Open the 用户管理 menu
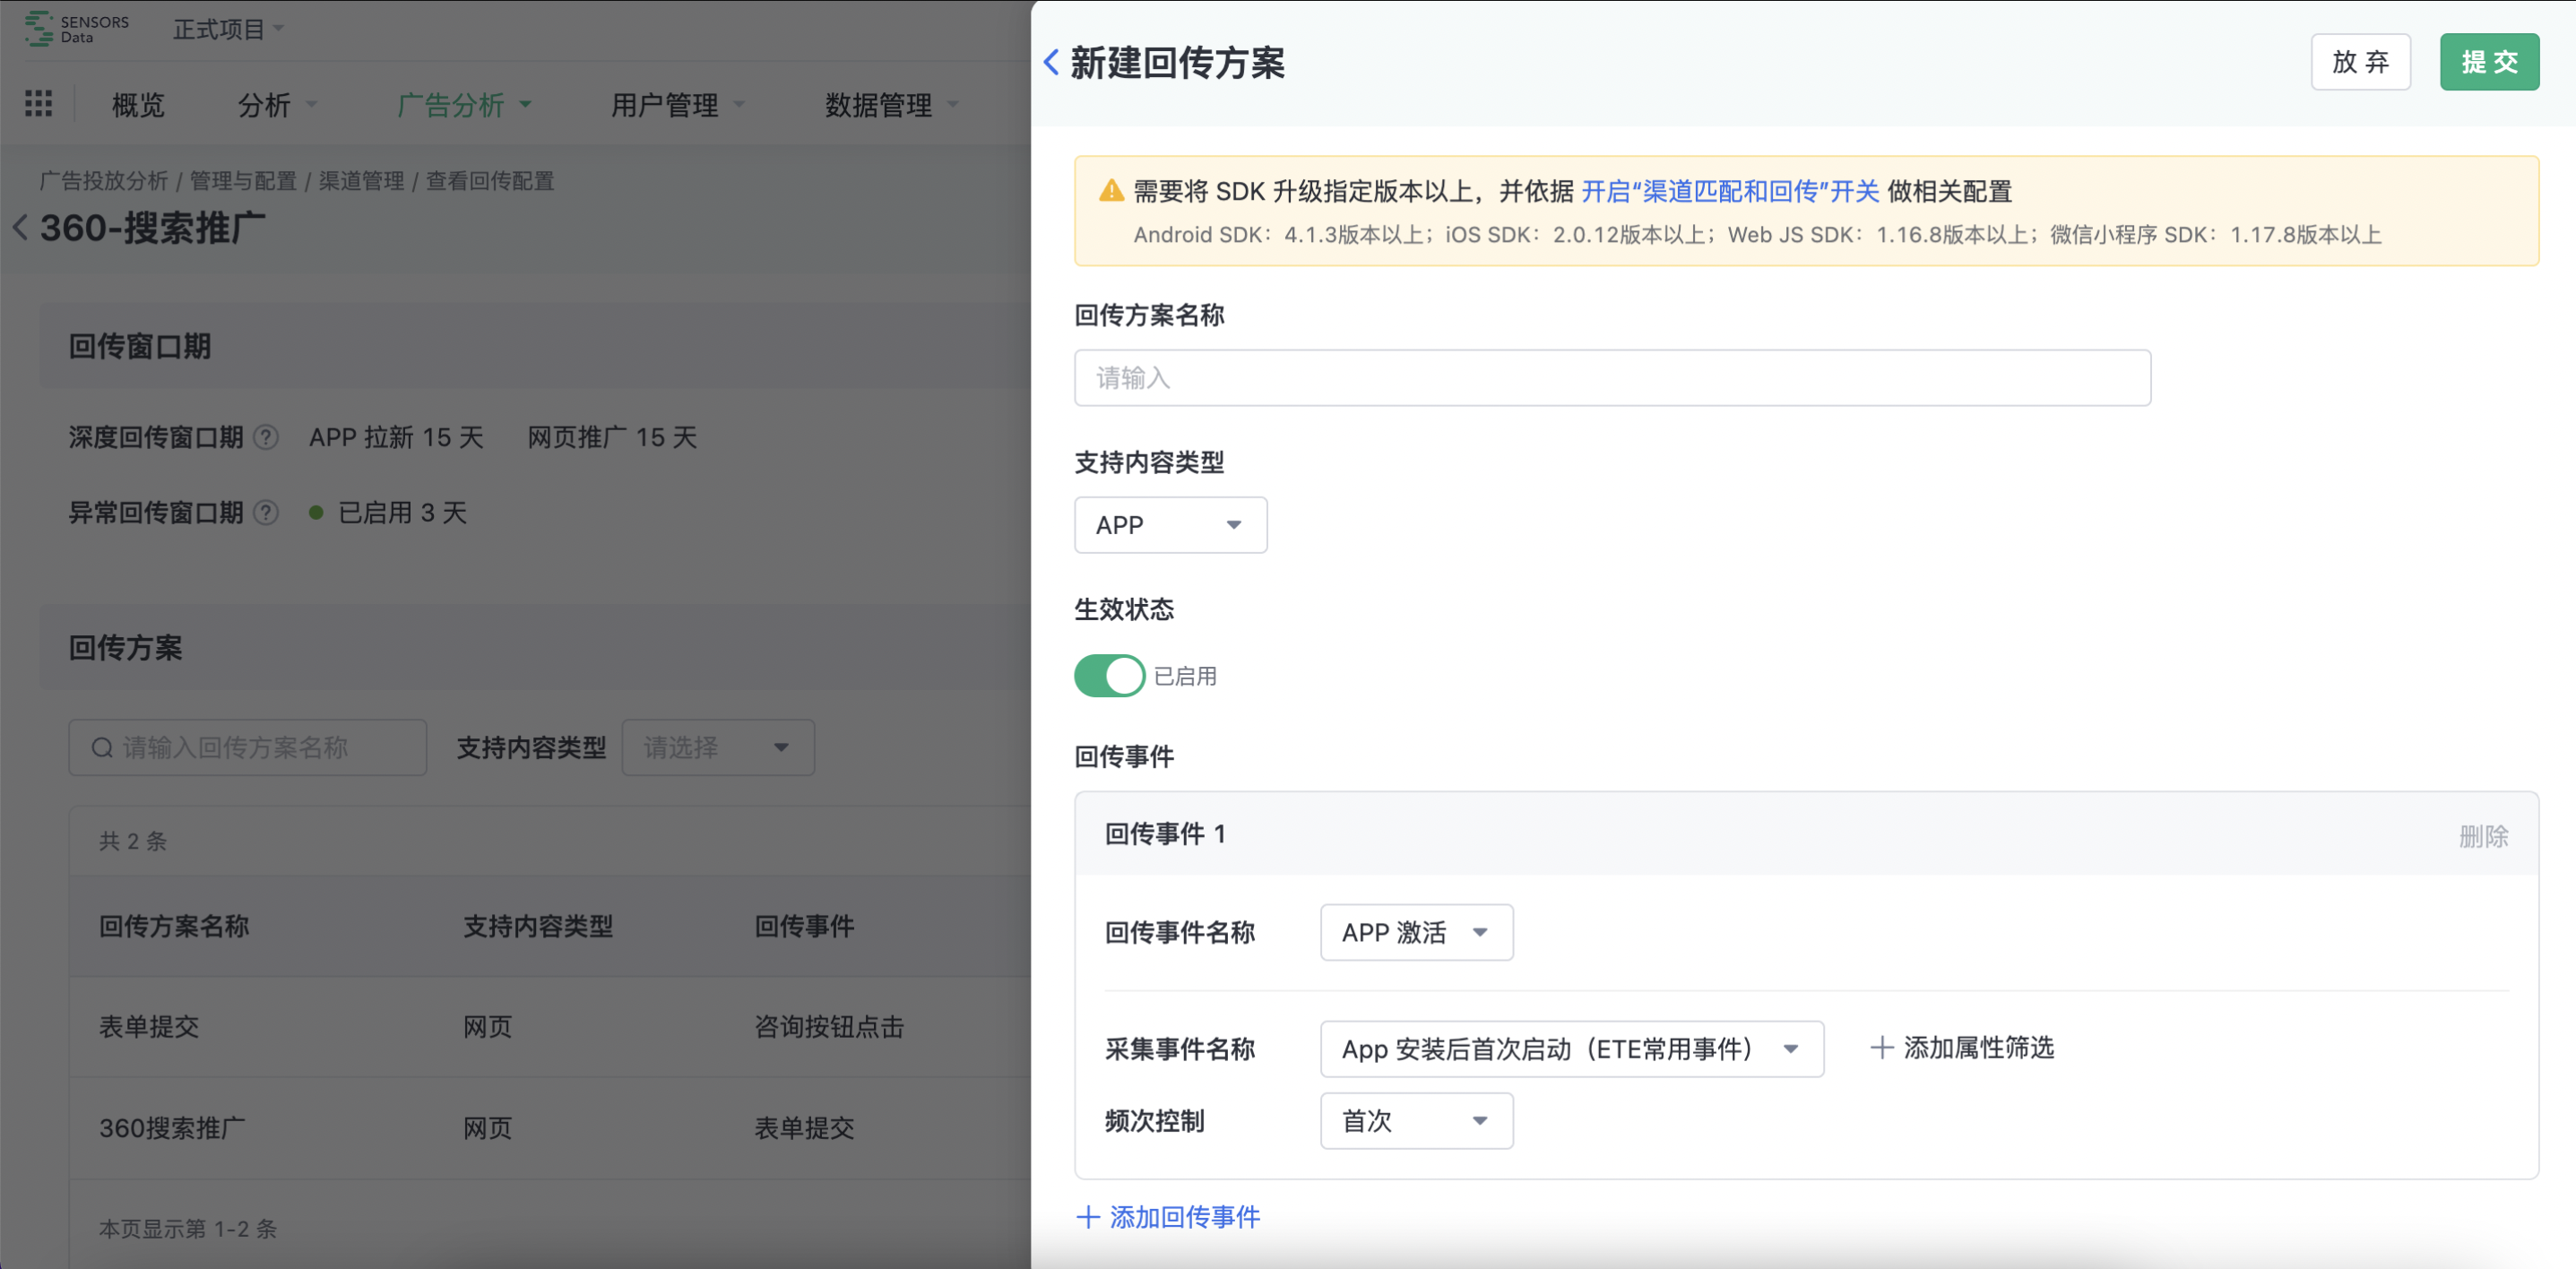 [x=678, y=105]
